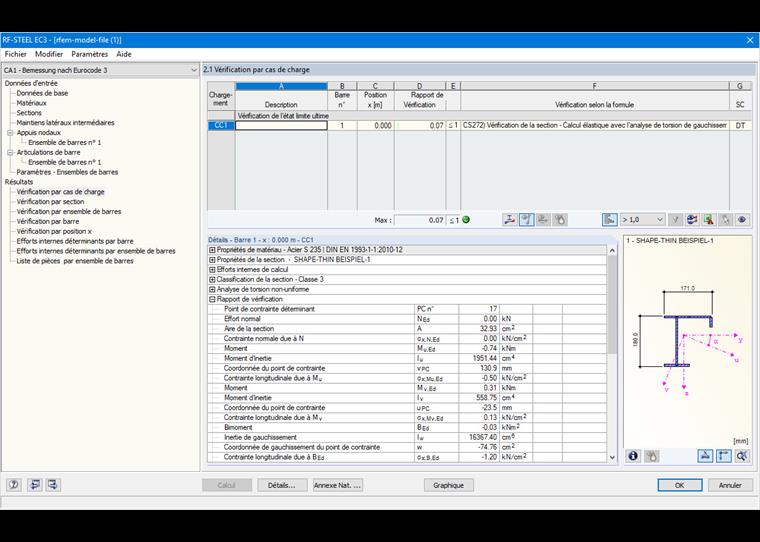The image size is (760, 542).
Task: Click zoom-all magnifier icon in section preview
Action: (x=742, y=456)
